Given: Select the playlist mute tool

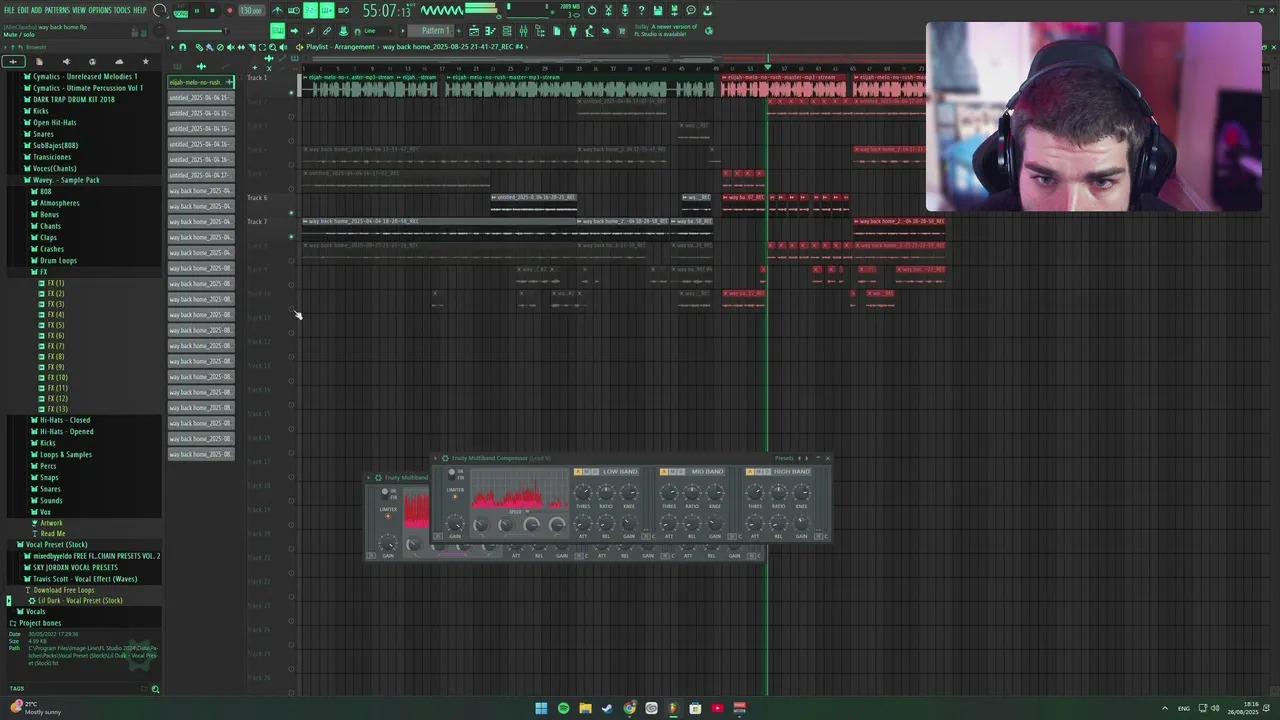Looking at the screenshot, I should tap(230, 47).
